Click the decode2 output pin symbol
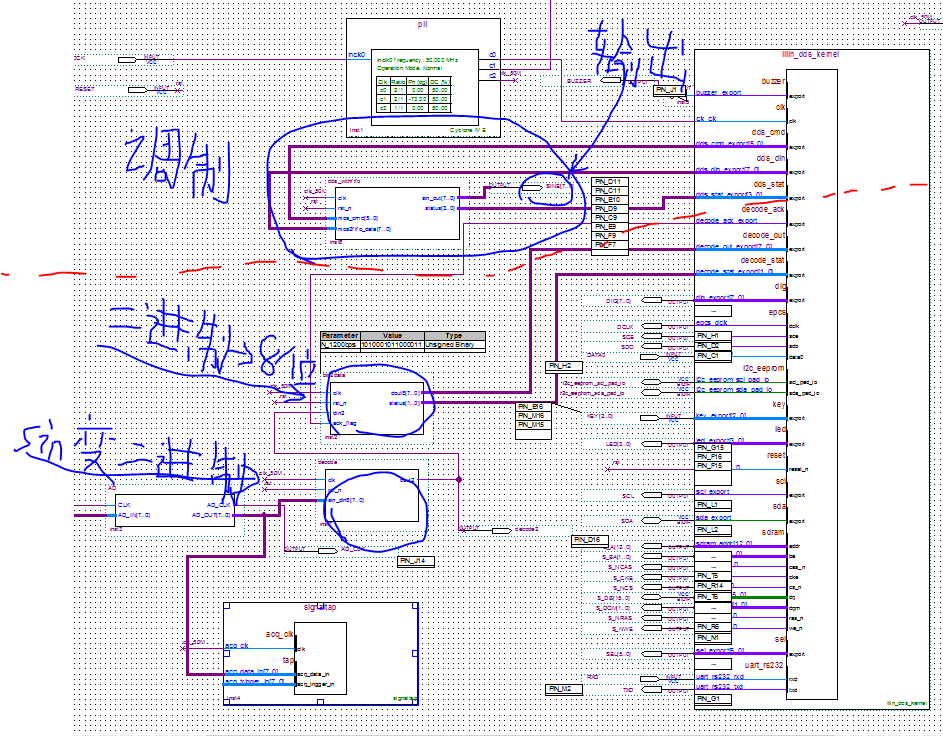This screenshot has height=736, width=943. [502, 530]
